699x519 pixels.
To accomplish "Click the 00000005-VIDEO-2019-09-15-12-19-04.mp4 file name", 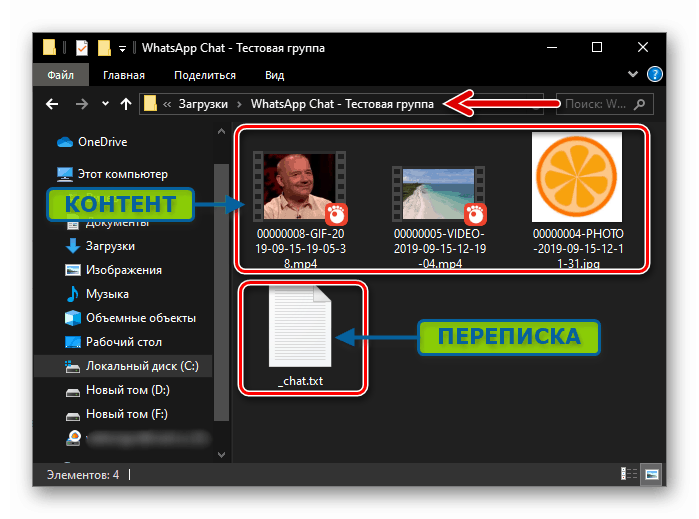I will (440, 248).
